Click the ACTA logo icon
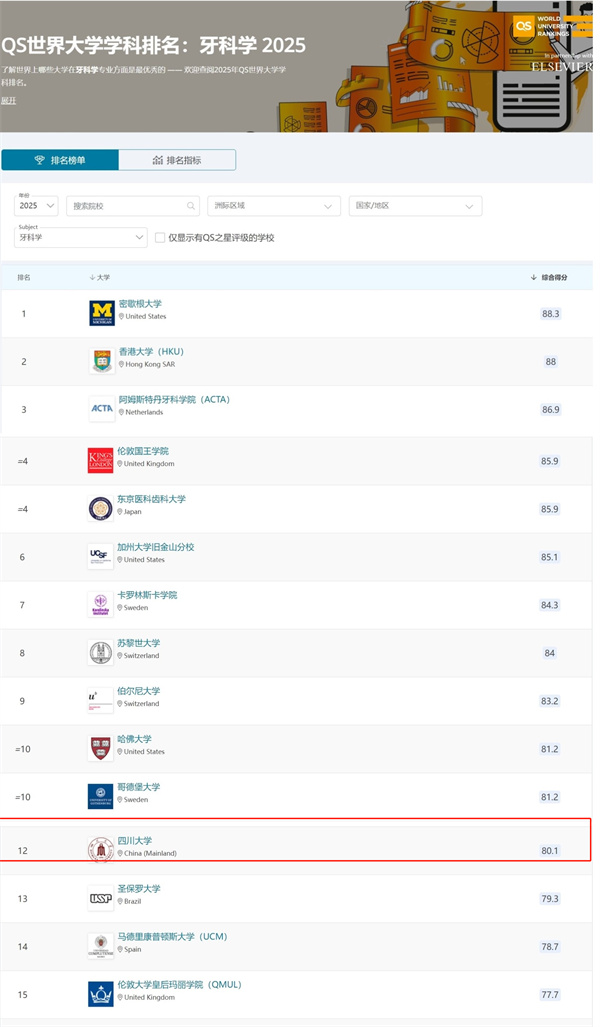Image resolution: width=600 pixels, height=1027 pixels. coord(101,408)
